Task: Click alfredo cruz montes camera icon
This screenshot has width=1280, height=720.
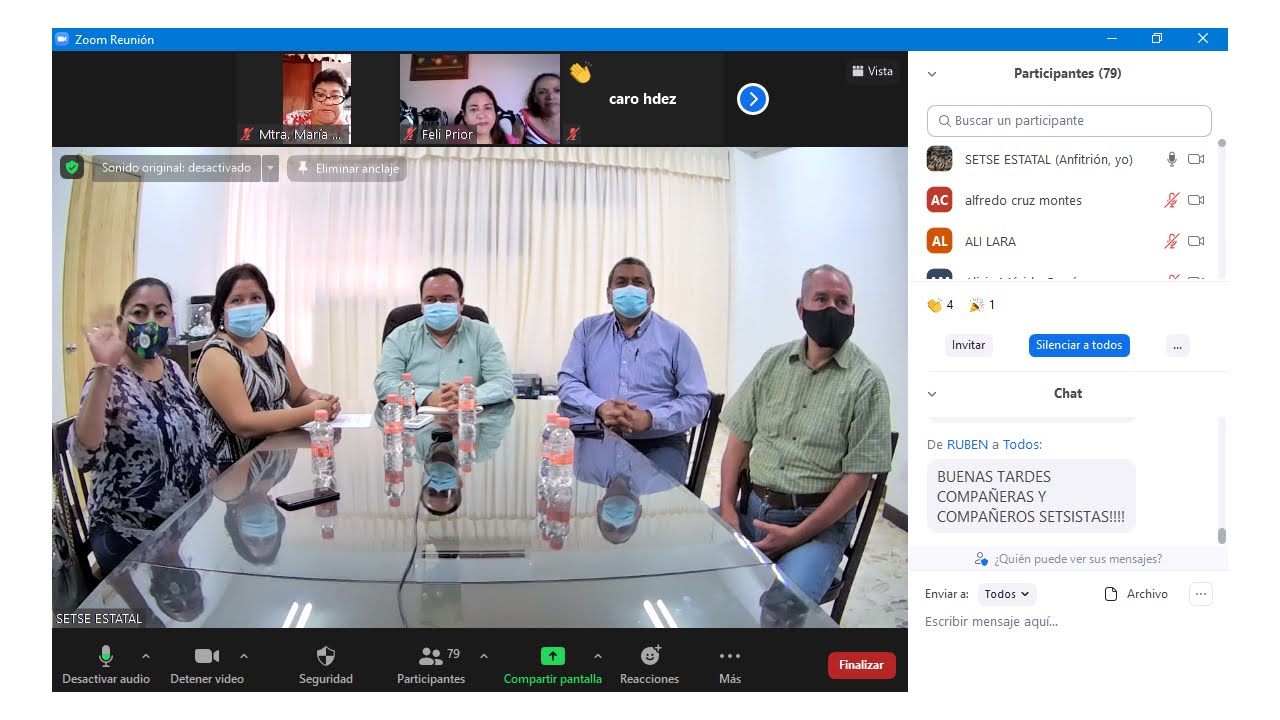Action: 1196,200
